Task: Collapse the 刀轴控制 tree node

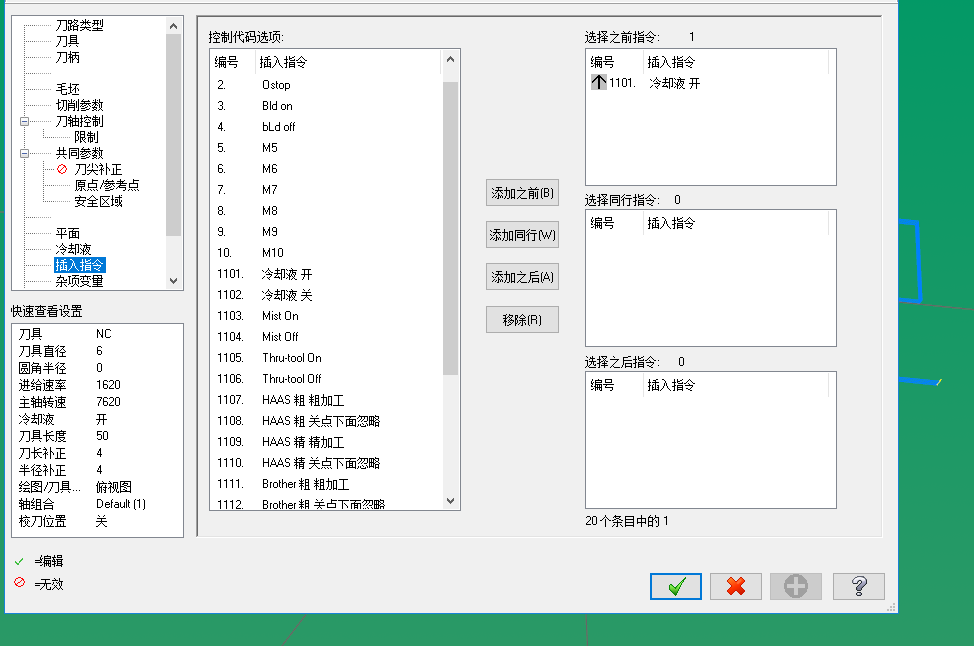Action: click(24, 121)
